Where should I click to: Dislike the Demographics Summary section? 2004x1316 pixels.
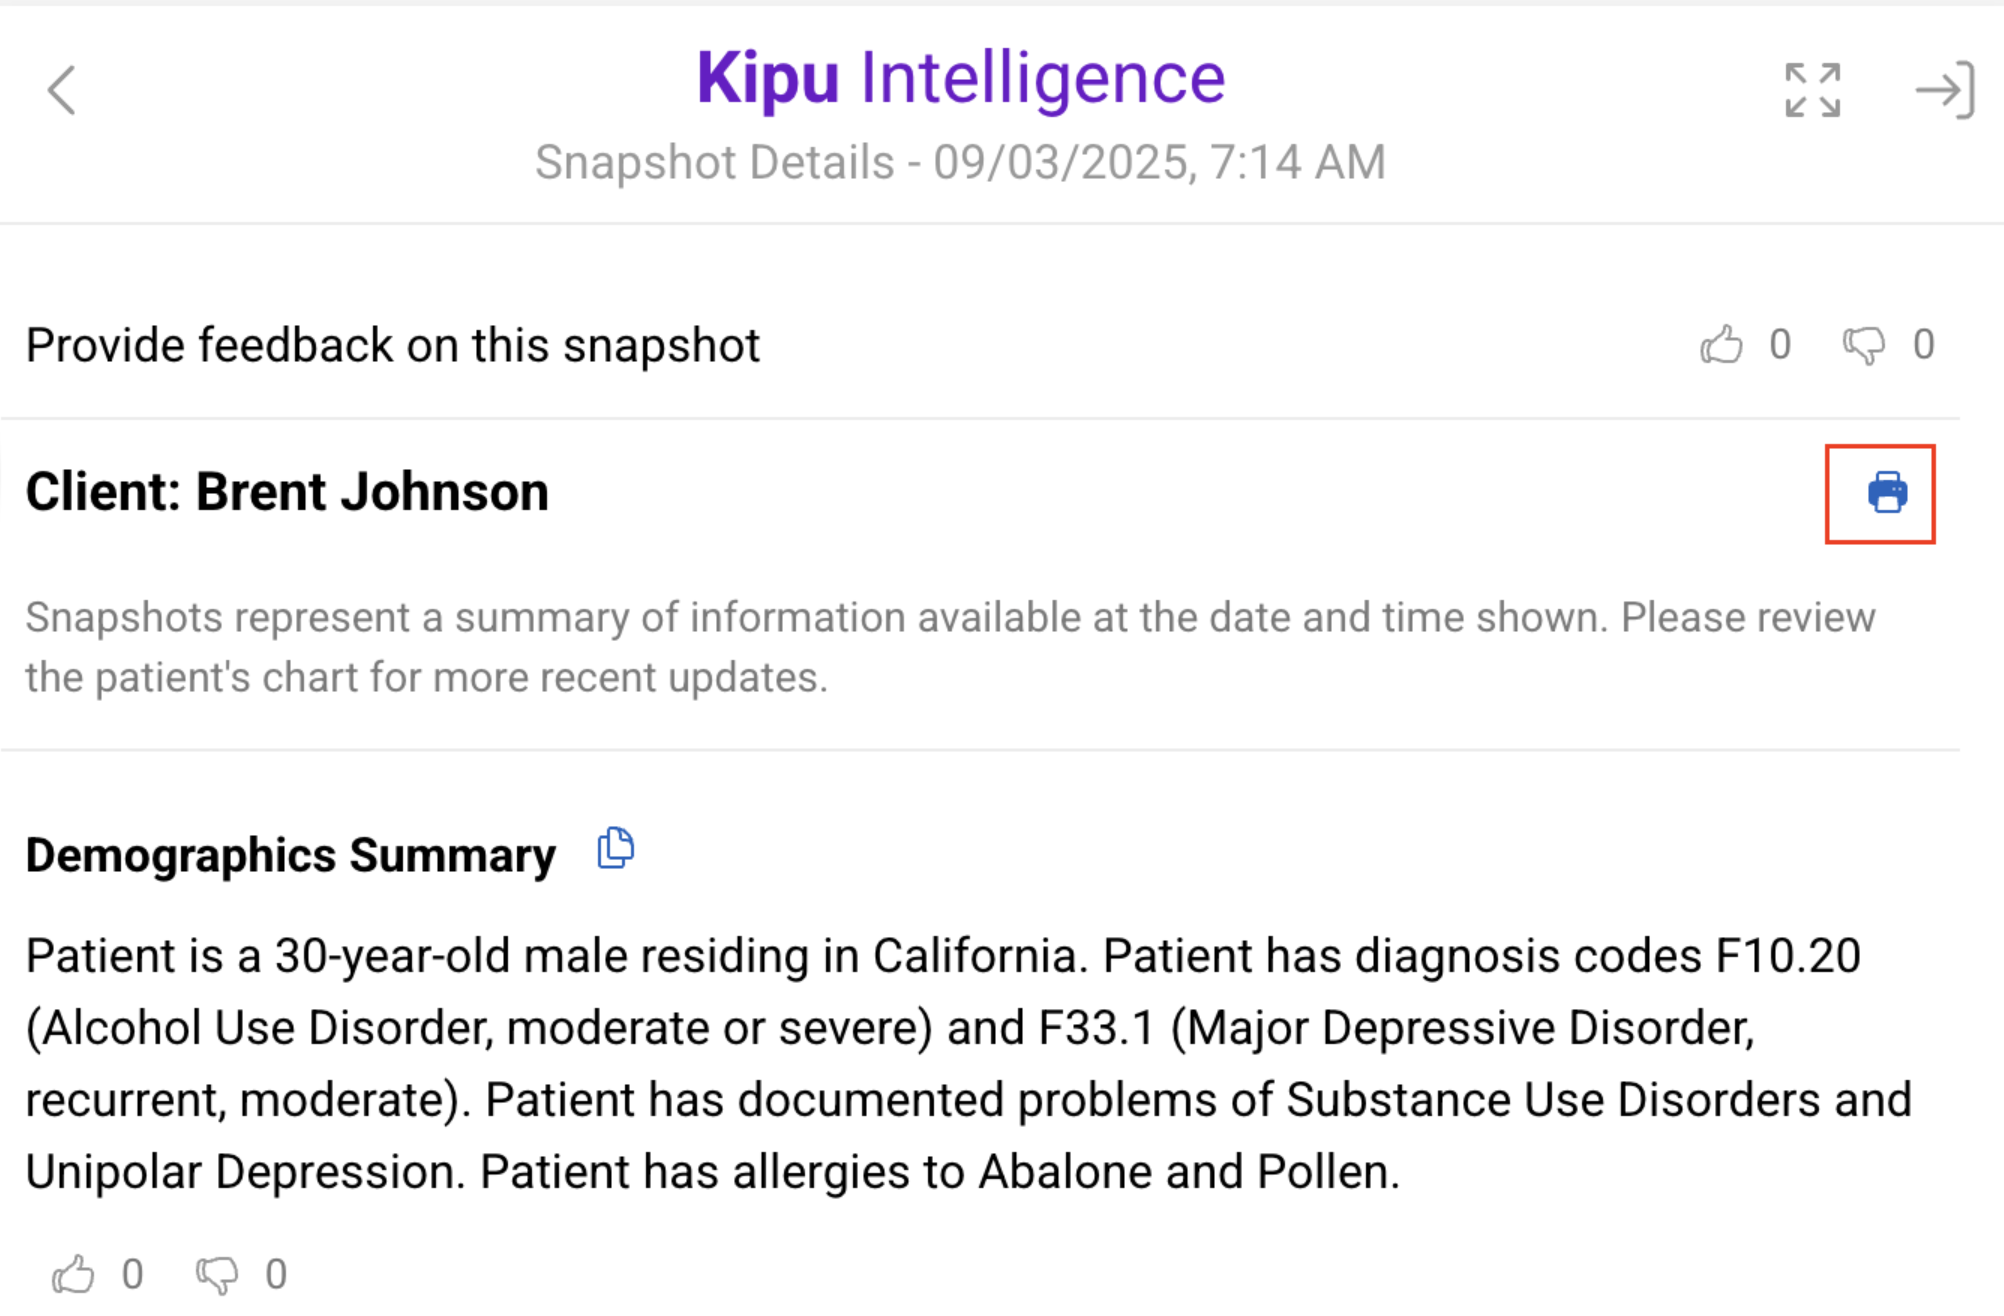217,1275
